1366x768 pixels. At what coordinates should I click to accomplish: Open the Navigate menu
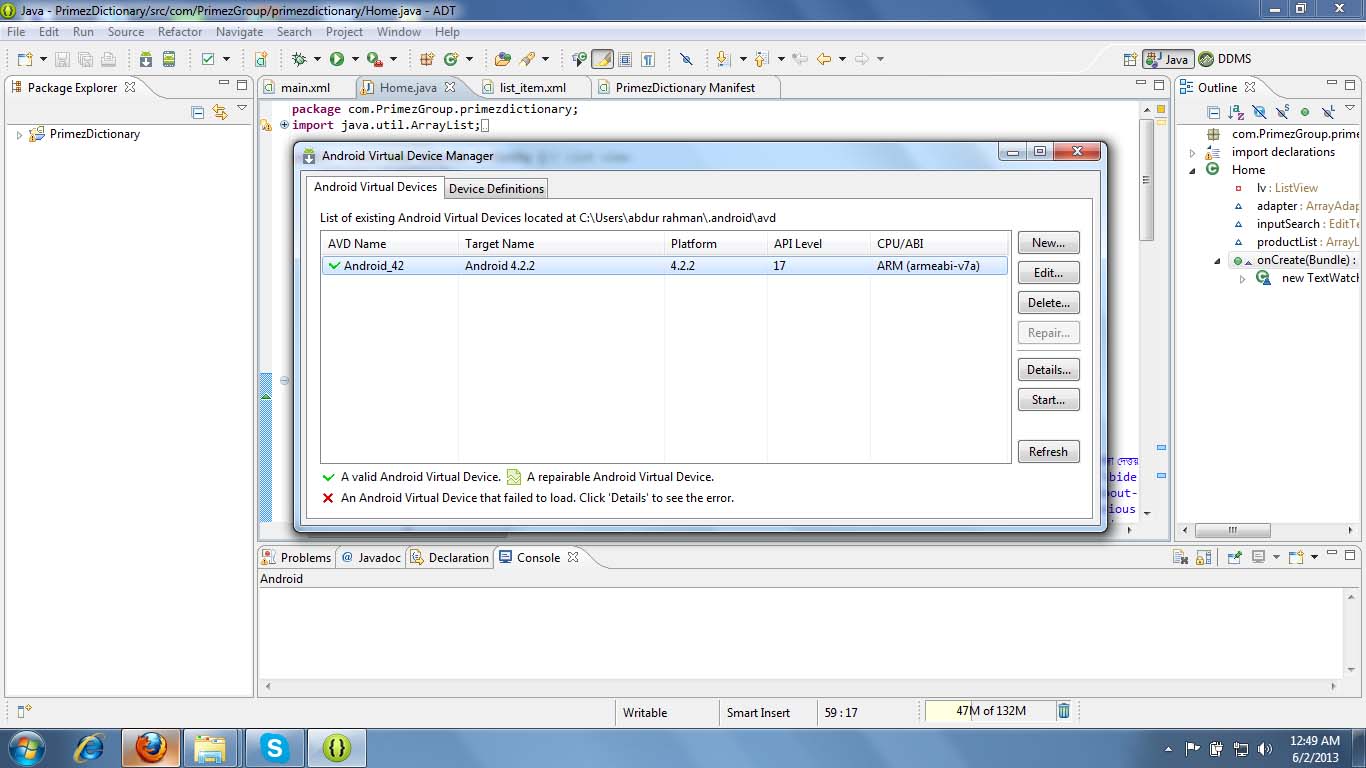click(x=239, y=32)
